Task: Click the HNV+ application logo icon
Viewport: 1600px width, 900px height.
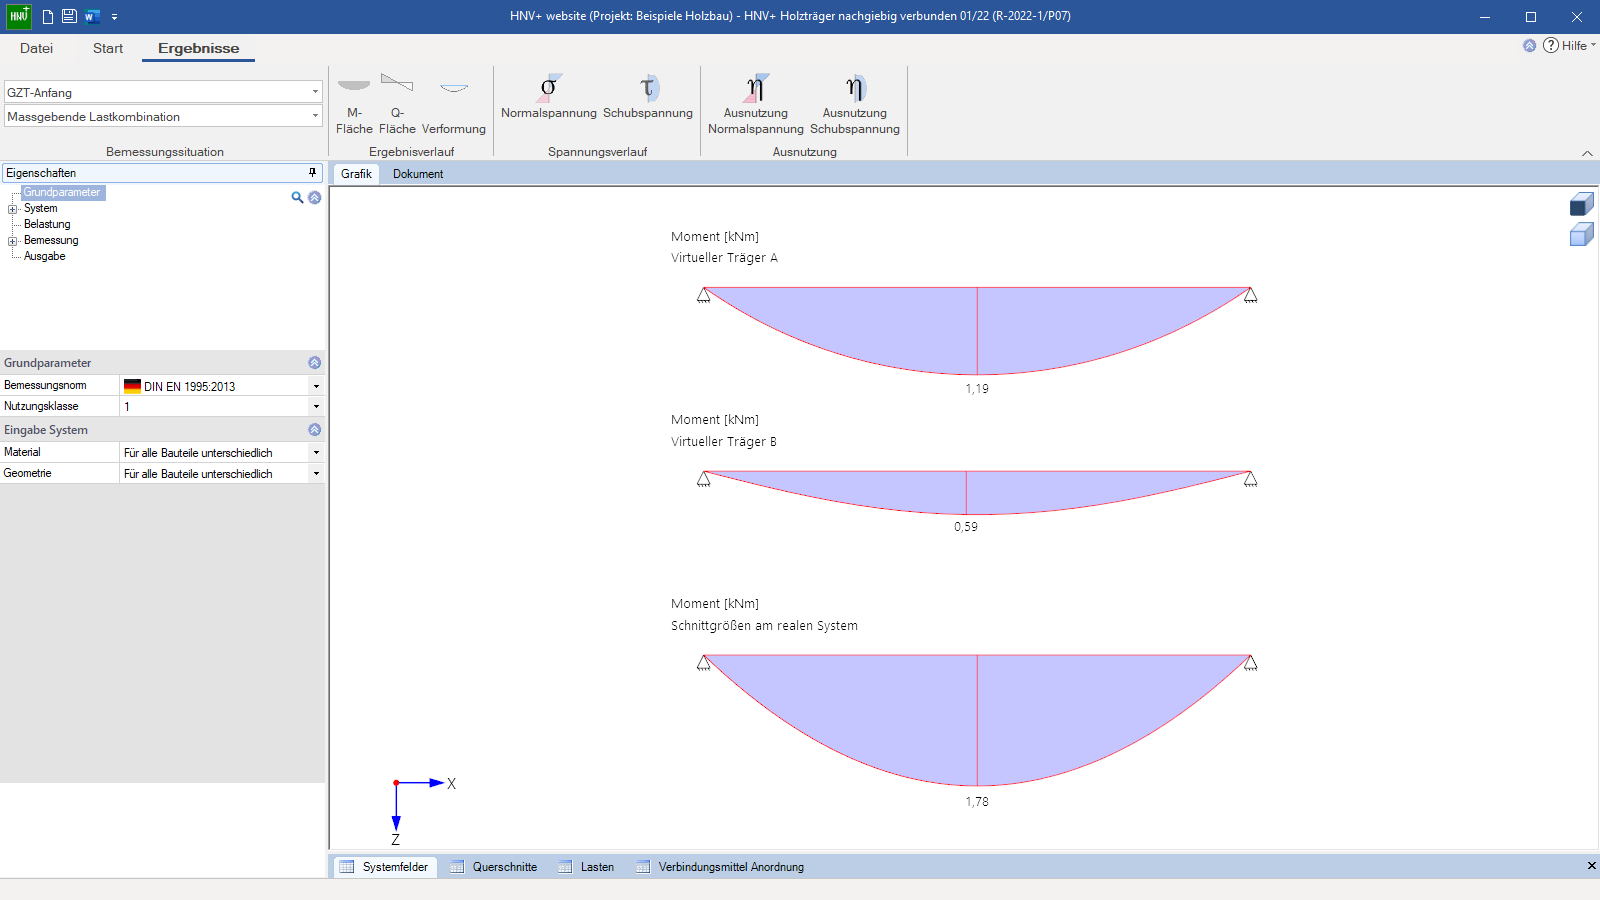Action: 19,16
